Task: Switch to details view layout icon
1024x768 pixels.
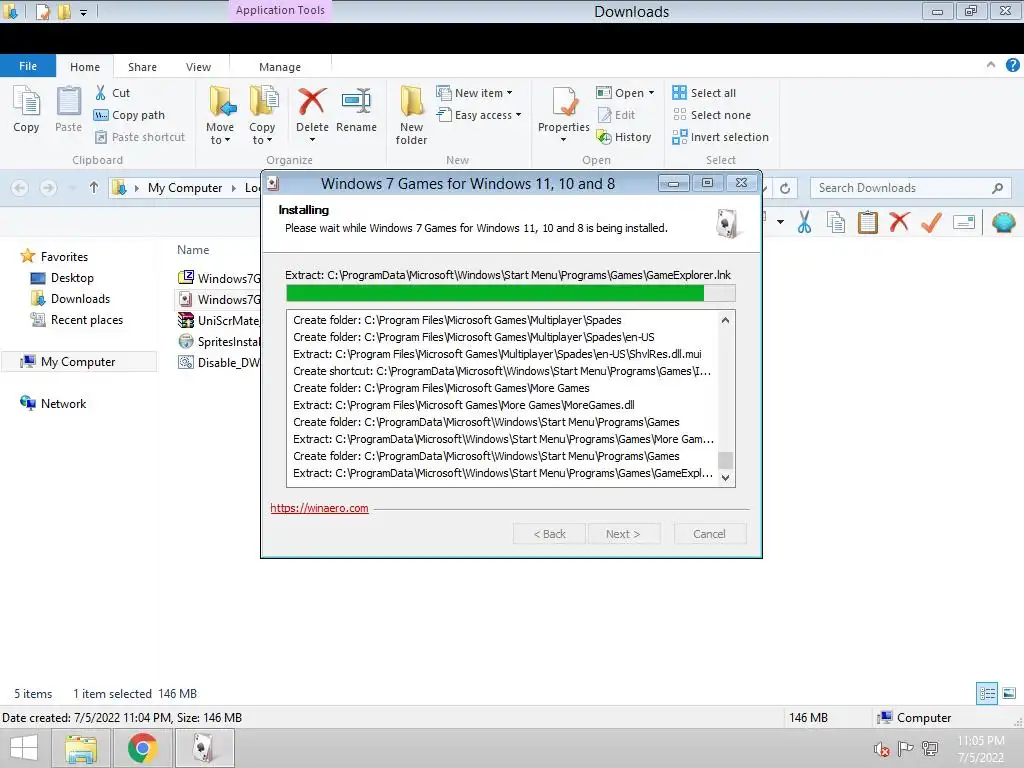Action: tap(987, 693)
